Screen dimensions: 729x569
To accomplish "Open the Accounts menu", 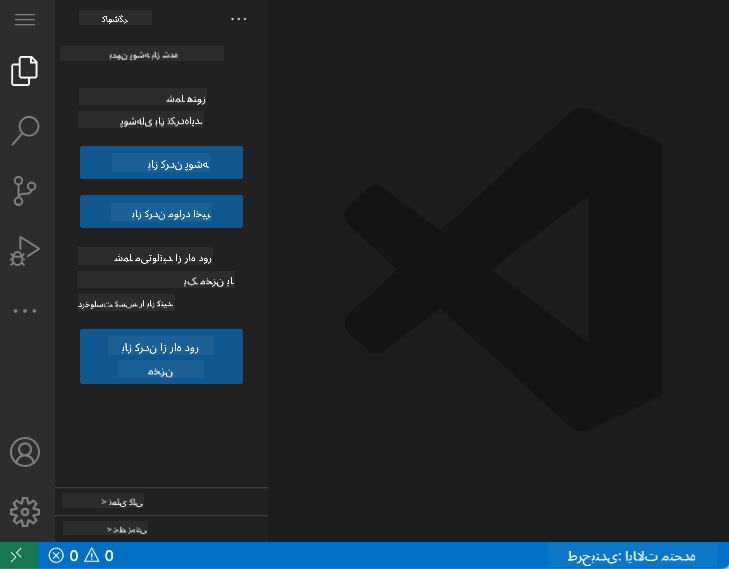I will point(25,452).
